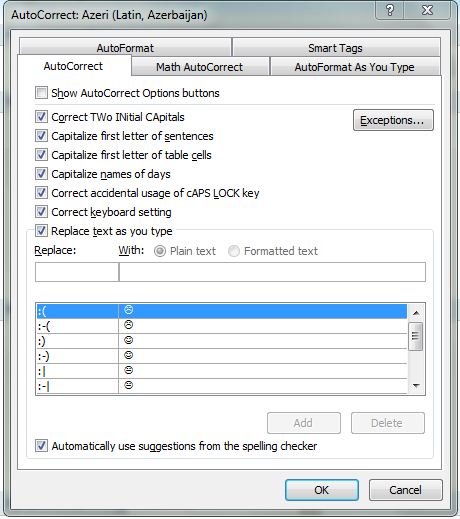This screenshot has width=460, height=519.
Task: Select the :-| neutral entry row
Action: pos(221,386)
